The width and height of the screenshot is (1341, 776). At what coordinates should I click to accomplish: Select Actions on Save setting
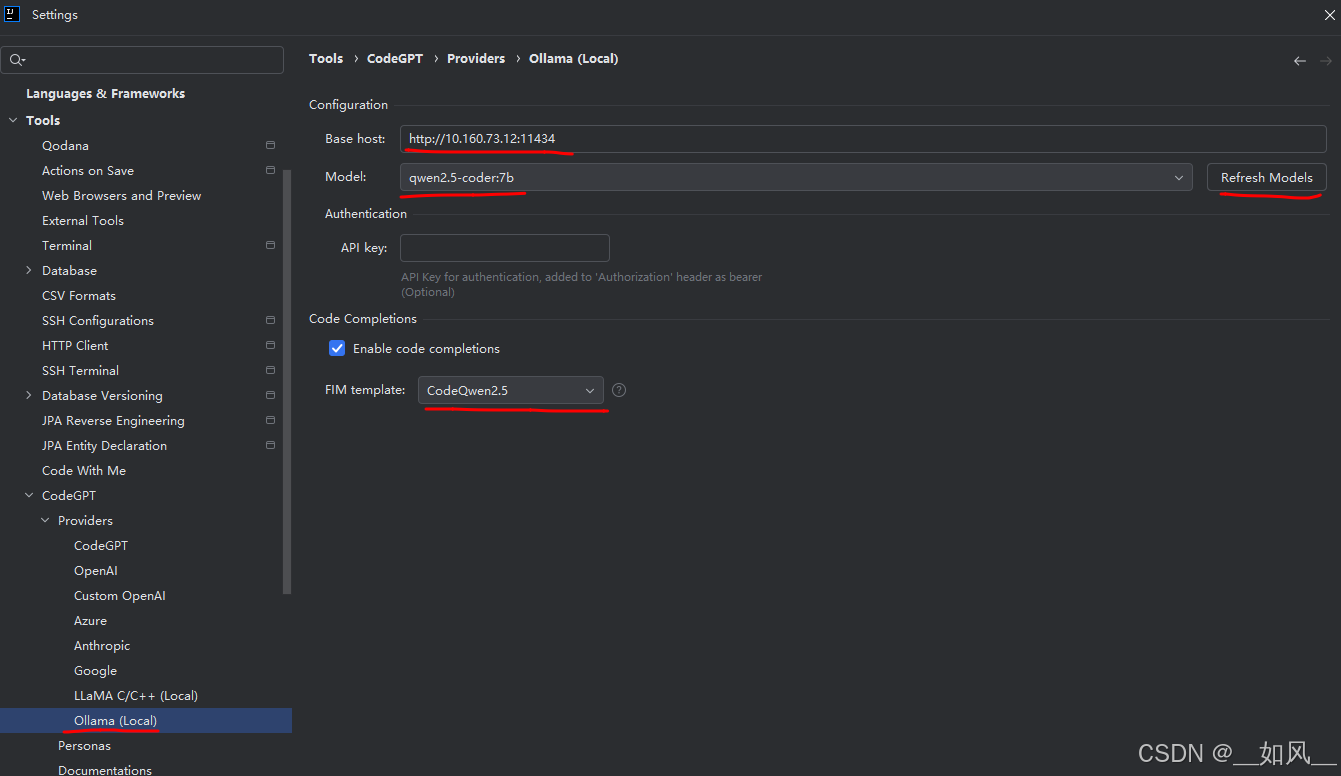point(88,170)
